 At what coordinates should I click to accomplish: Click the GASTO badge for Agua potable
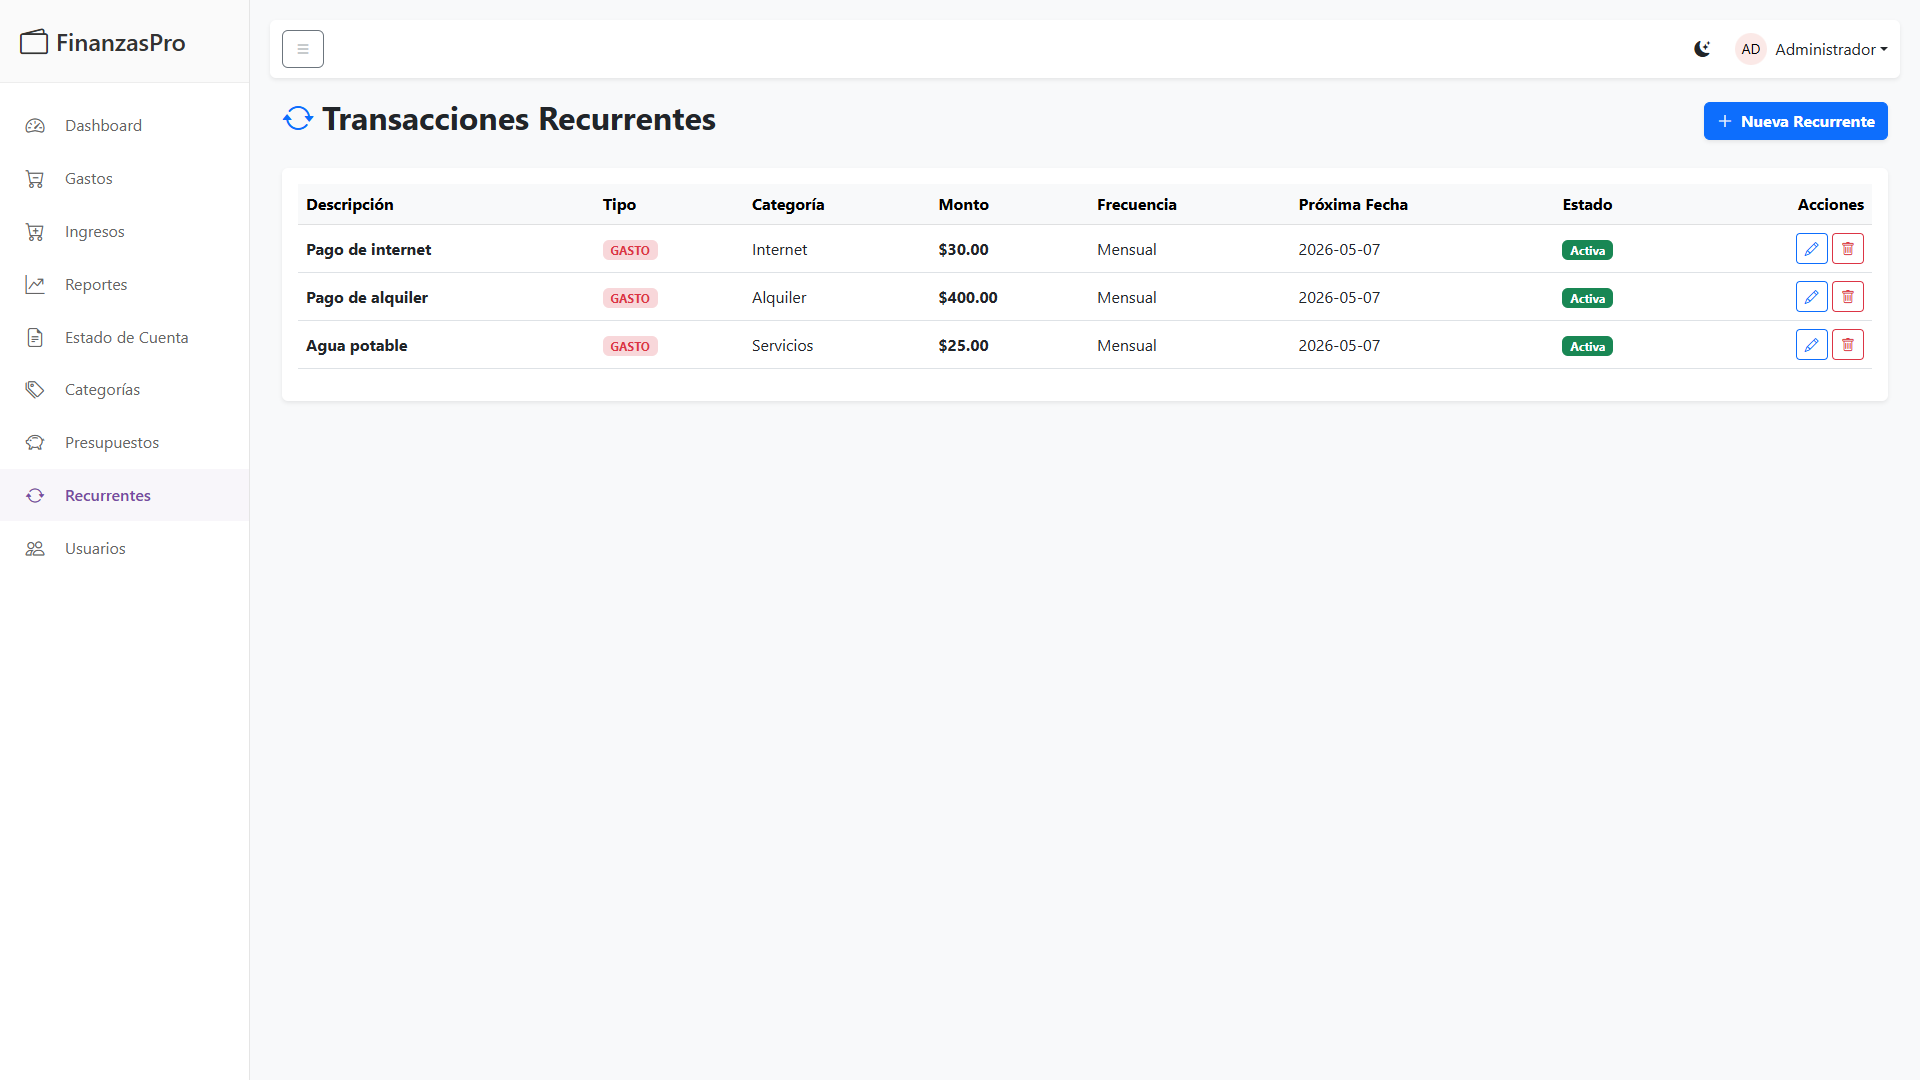pos(630,346)
